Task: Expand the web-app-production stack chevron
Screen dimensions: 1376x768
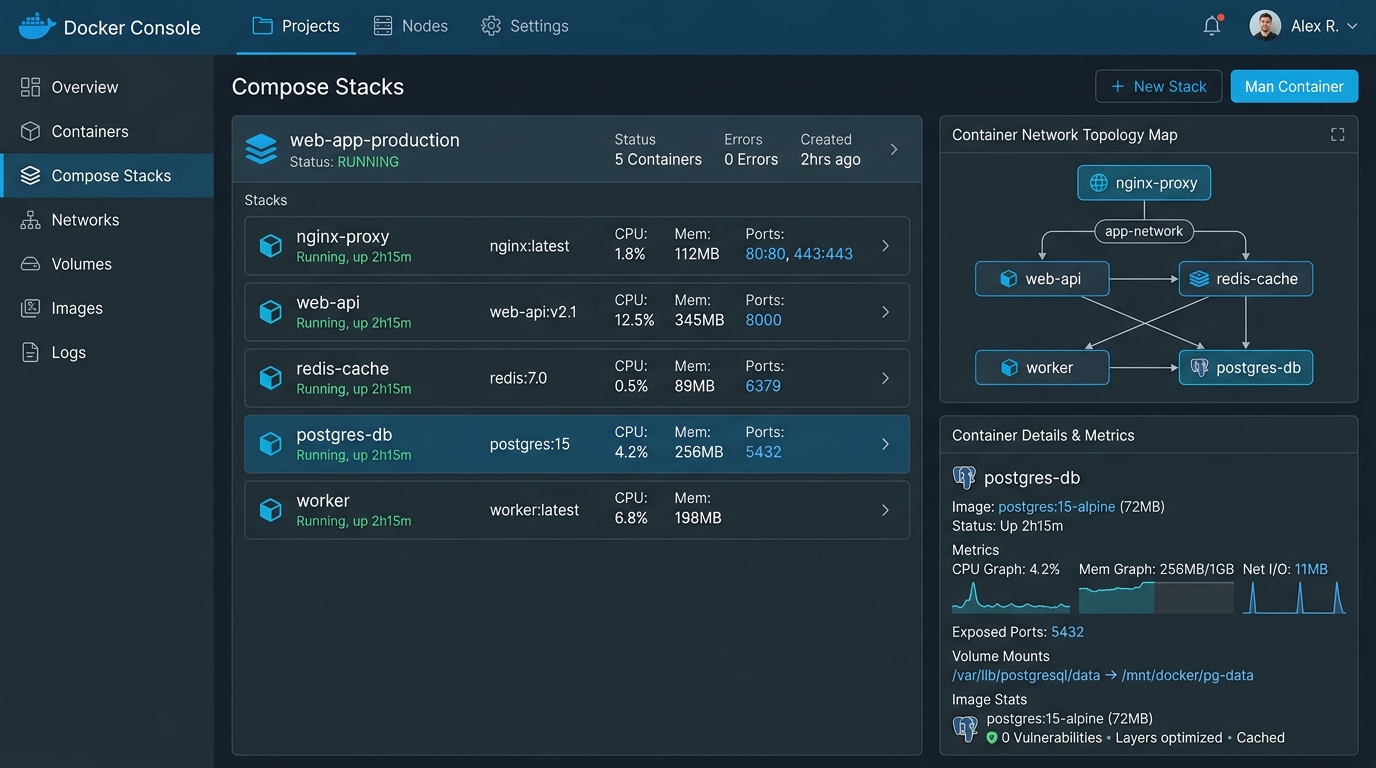Action: point(894,149)
